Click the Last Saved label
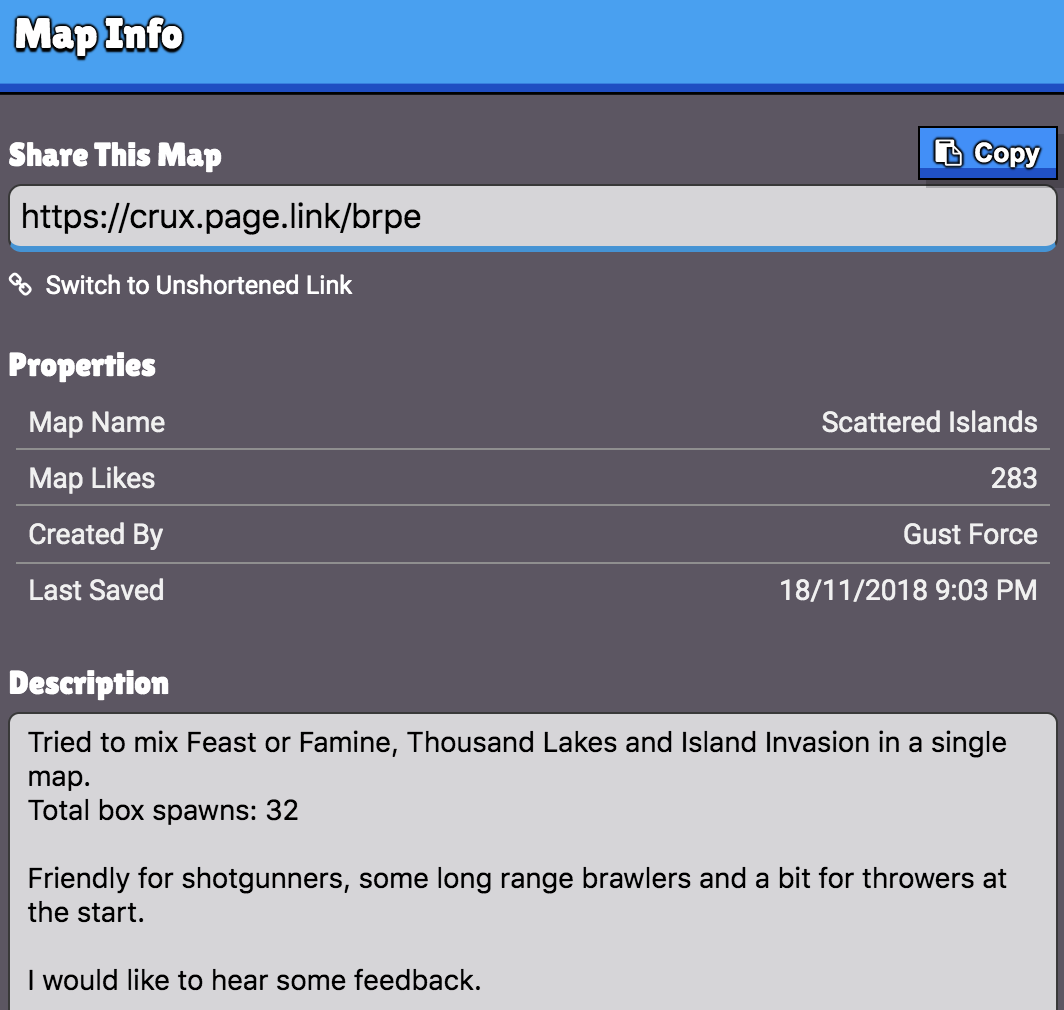The height and width of the screenshot is (1010, 1064). coord(96,591)
